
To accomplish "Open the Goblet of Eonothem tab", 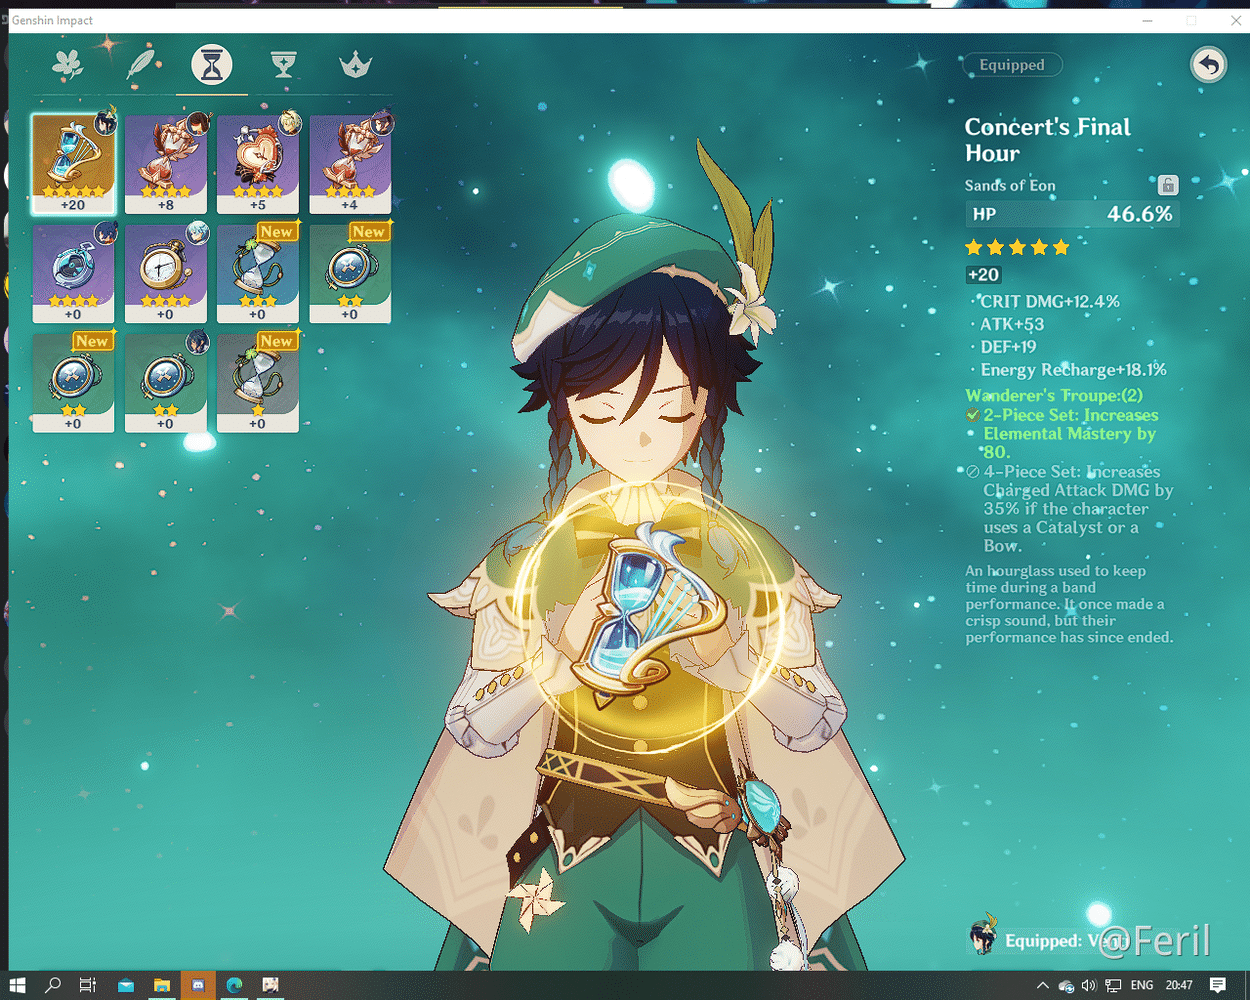I will point(284,65).
